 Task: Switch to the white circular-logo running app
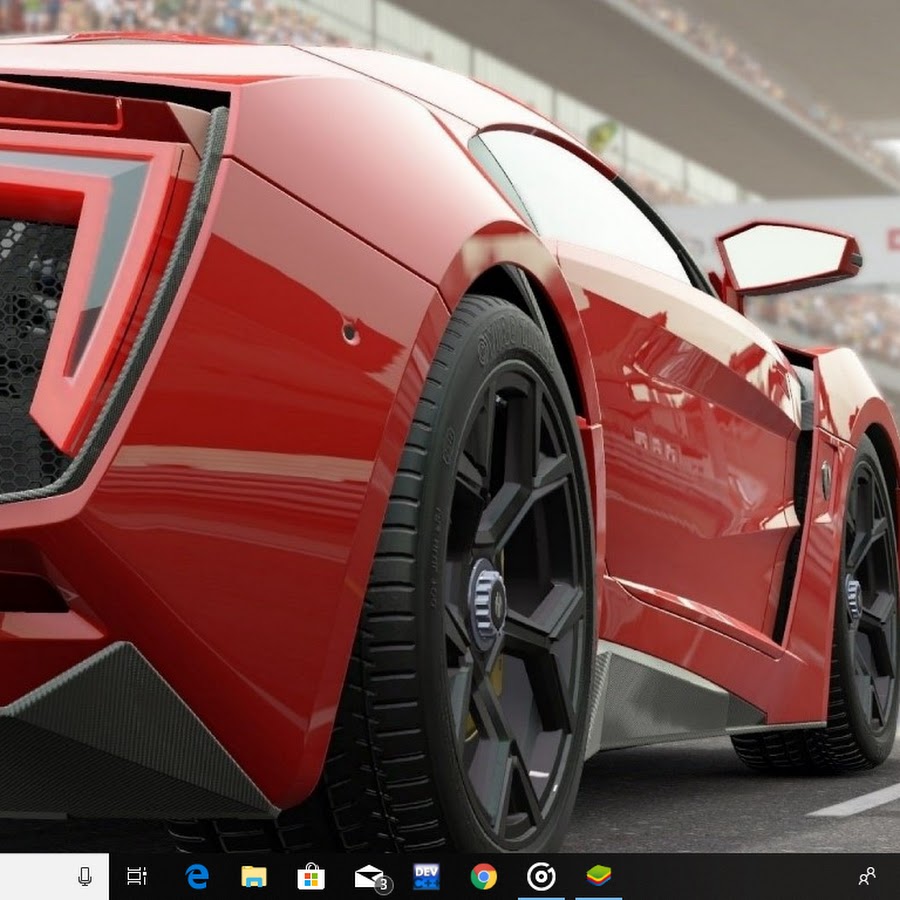point(541,876)
